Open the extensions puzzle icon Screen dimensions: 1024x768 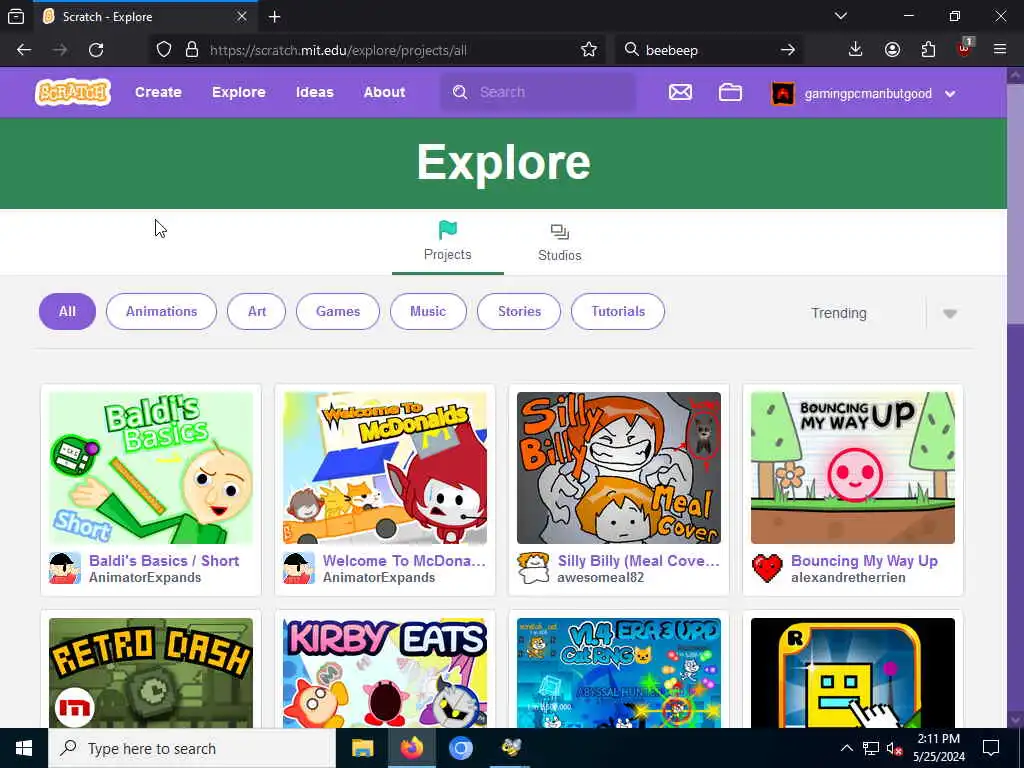[x=928, y=50]
